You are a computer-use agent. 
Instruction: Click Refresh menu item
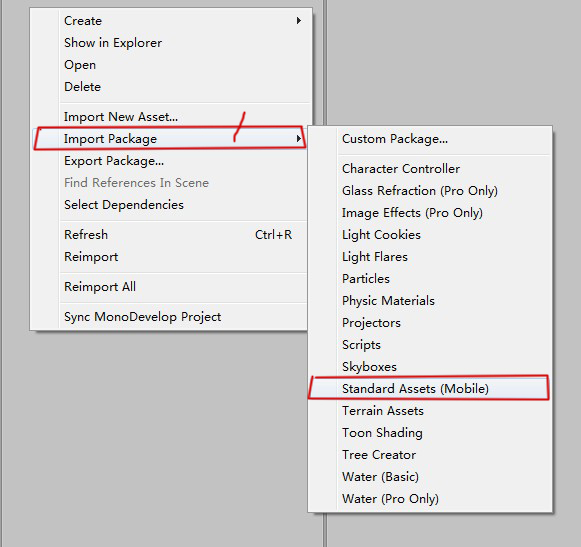tap(86, 235)
